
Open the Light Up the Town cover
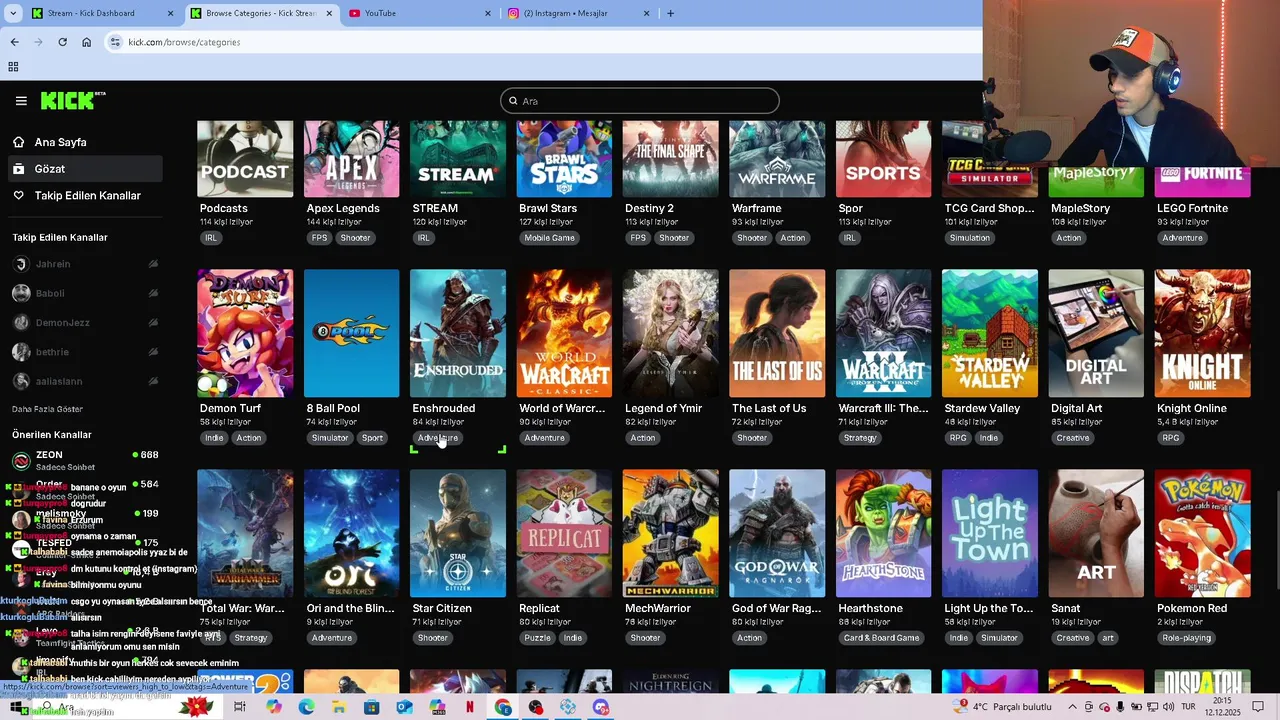point(990,533)
